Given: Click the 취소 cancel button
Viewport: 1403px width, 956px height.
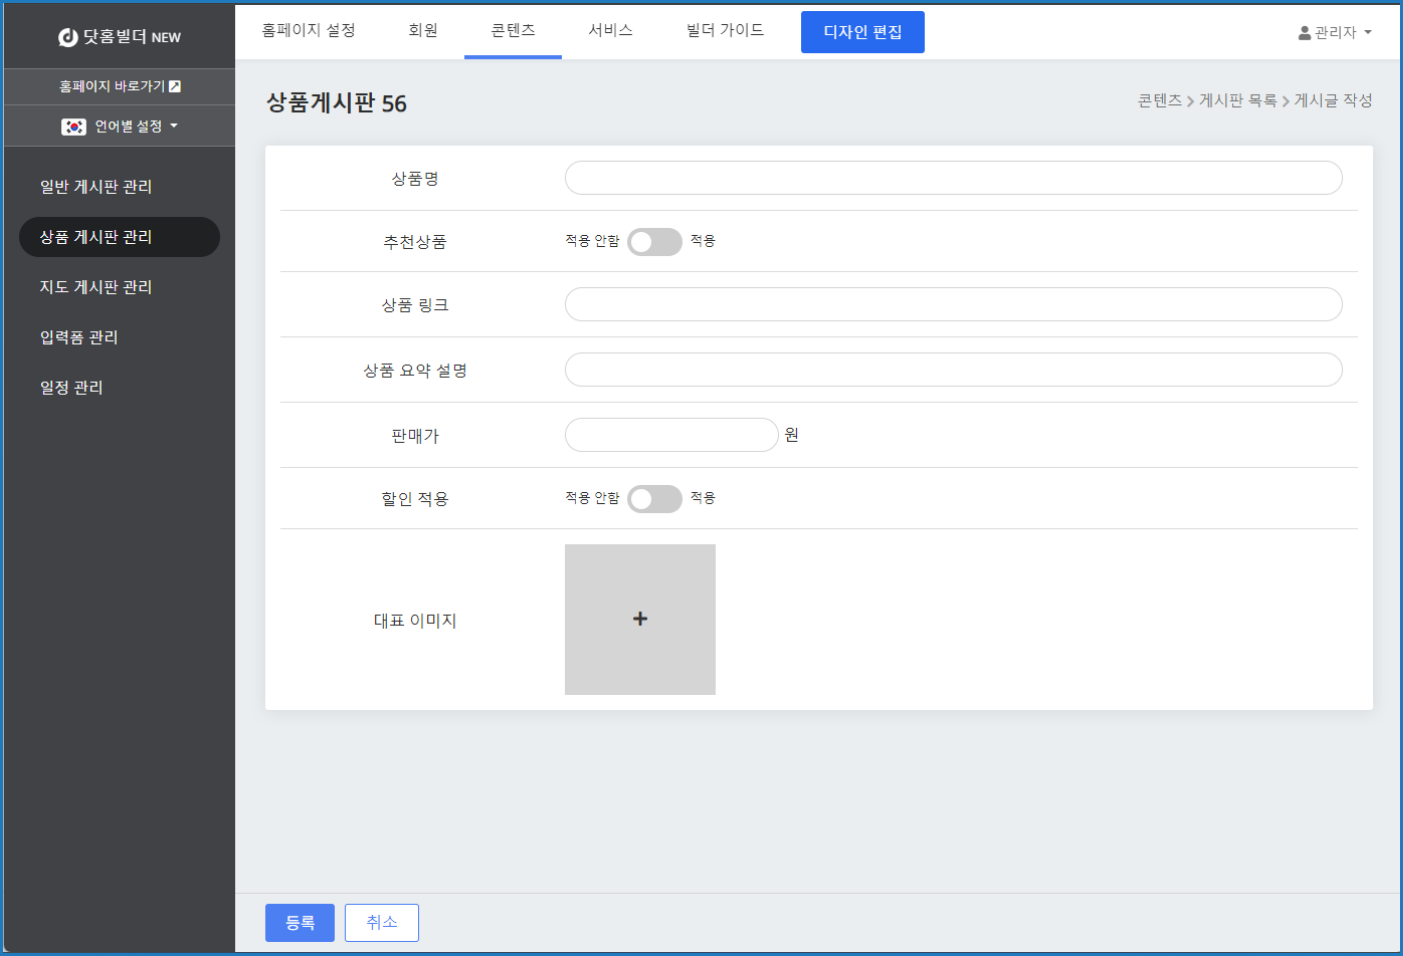Looking at the screenshot, I should (x=381, y=922).
